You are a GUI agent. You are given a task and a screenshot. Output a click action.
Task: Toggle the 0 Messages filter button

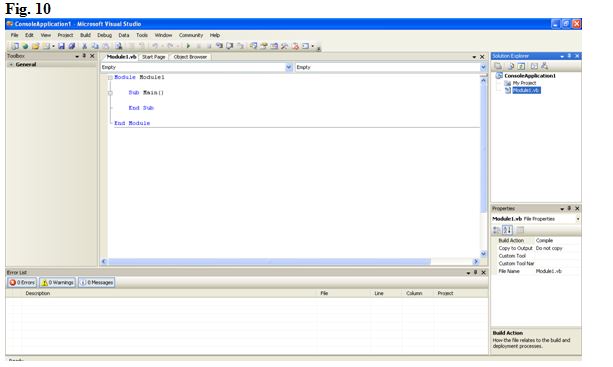click(x=97, y=282)
